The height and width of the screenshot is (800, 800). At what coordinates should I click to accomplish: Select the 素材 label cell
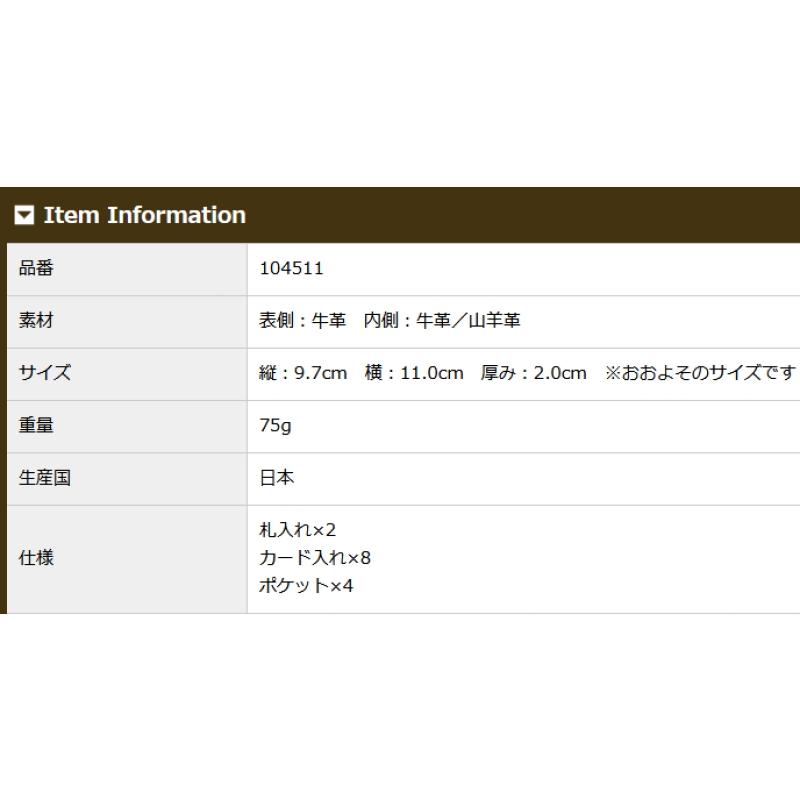pos(127,322)
